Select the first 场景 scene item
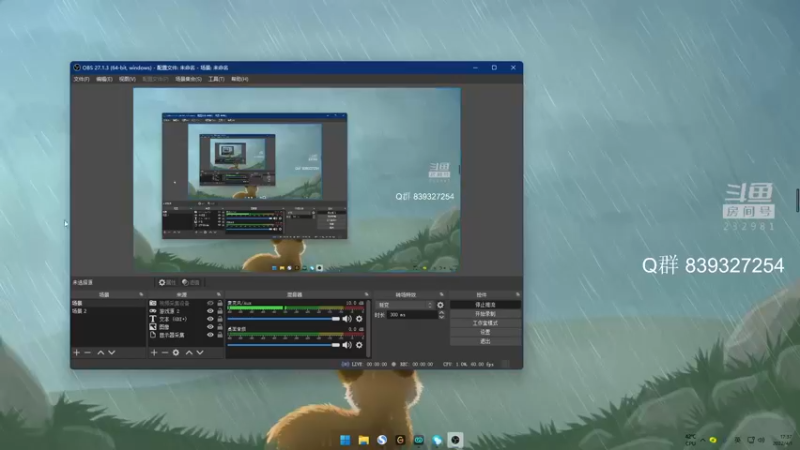800x450 pixels. (x=108, y=303)
